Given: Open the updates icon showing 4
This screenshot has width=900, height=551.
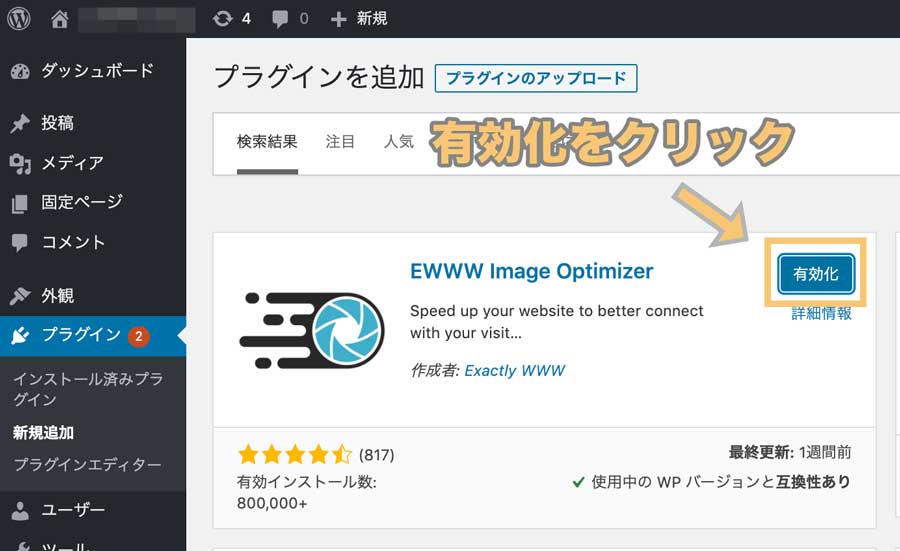Looking at the screenshot, I should click(231, 18).
